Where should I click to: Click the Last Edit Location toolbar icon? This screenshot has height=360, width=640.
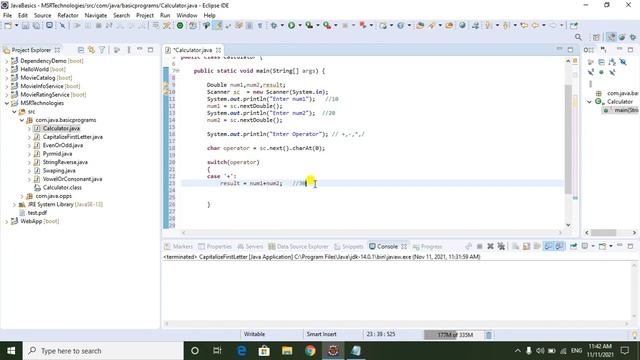(x=524, y=25)
